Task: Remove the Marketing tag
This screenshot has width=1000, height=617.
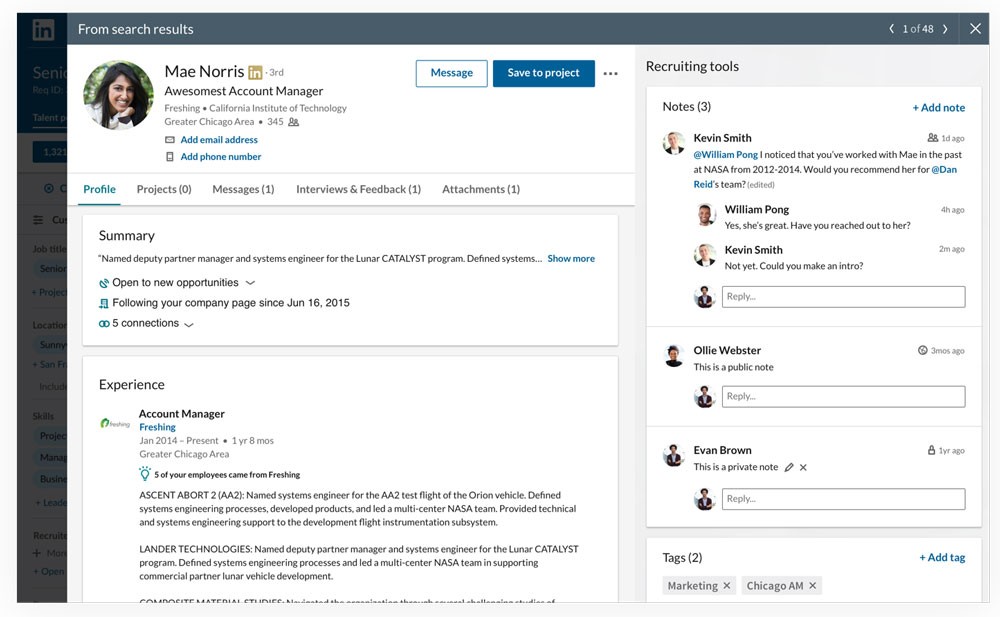Action: click(x=727, y=586)
